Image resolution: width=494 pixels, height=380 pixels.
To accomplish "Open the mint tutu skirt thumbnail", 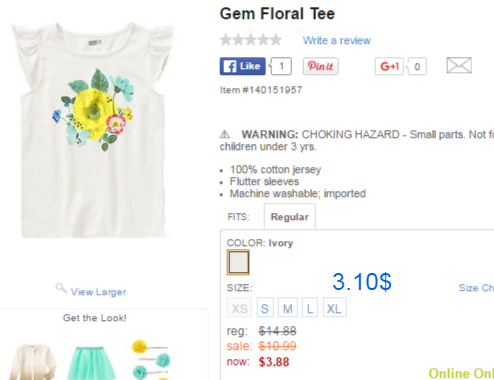I will tap(91, 363).
